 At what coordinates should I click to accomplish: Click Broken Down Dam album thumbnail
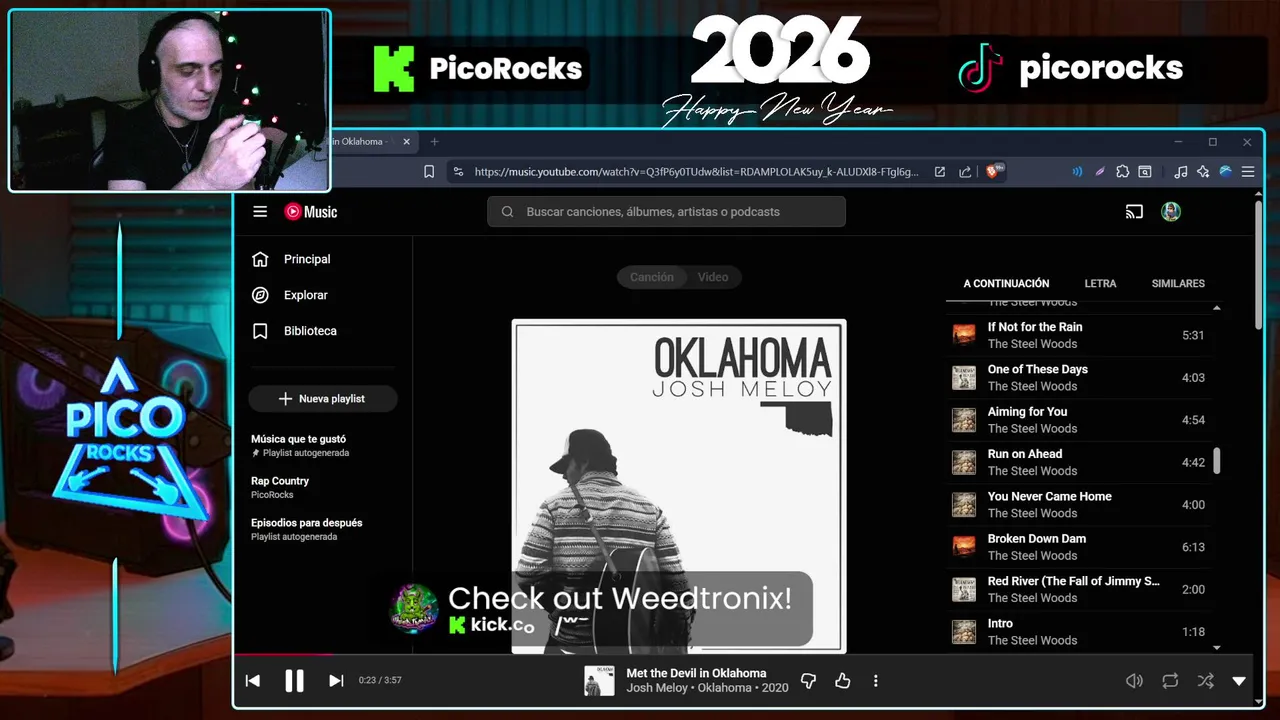(x=964, y=547)
